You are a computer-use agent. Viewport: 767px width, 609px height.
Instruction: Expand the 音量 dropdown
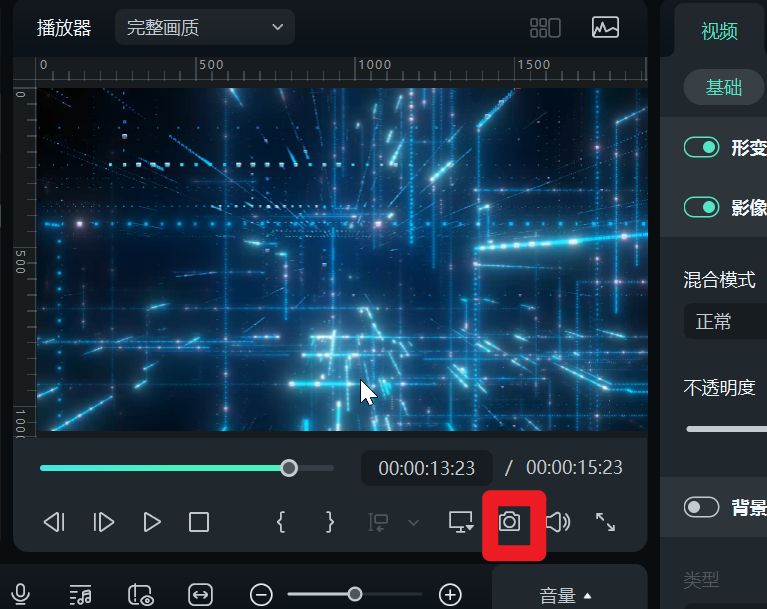pyautogui.click(x=566, y=596)
